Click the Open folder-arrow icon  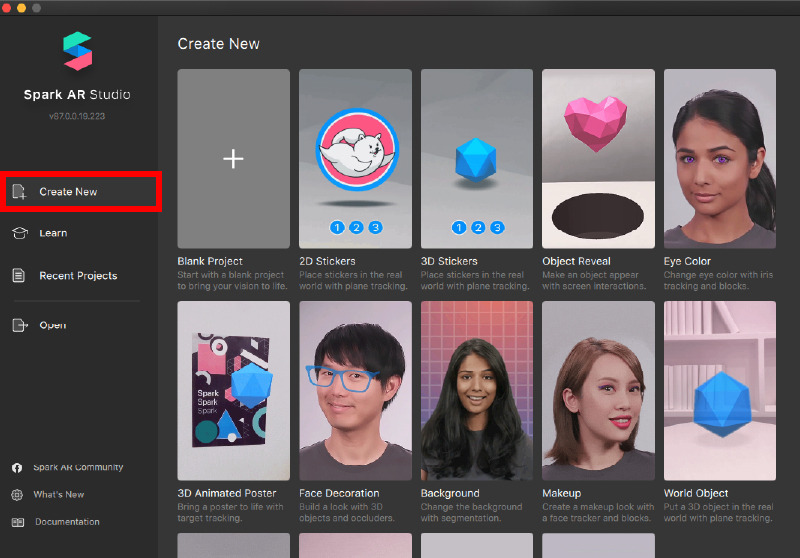(19, 325)
